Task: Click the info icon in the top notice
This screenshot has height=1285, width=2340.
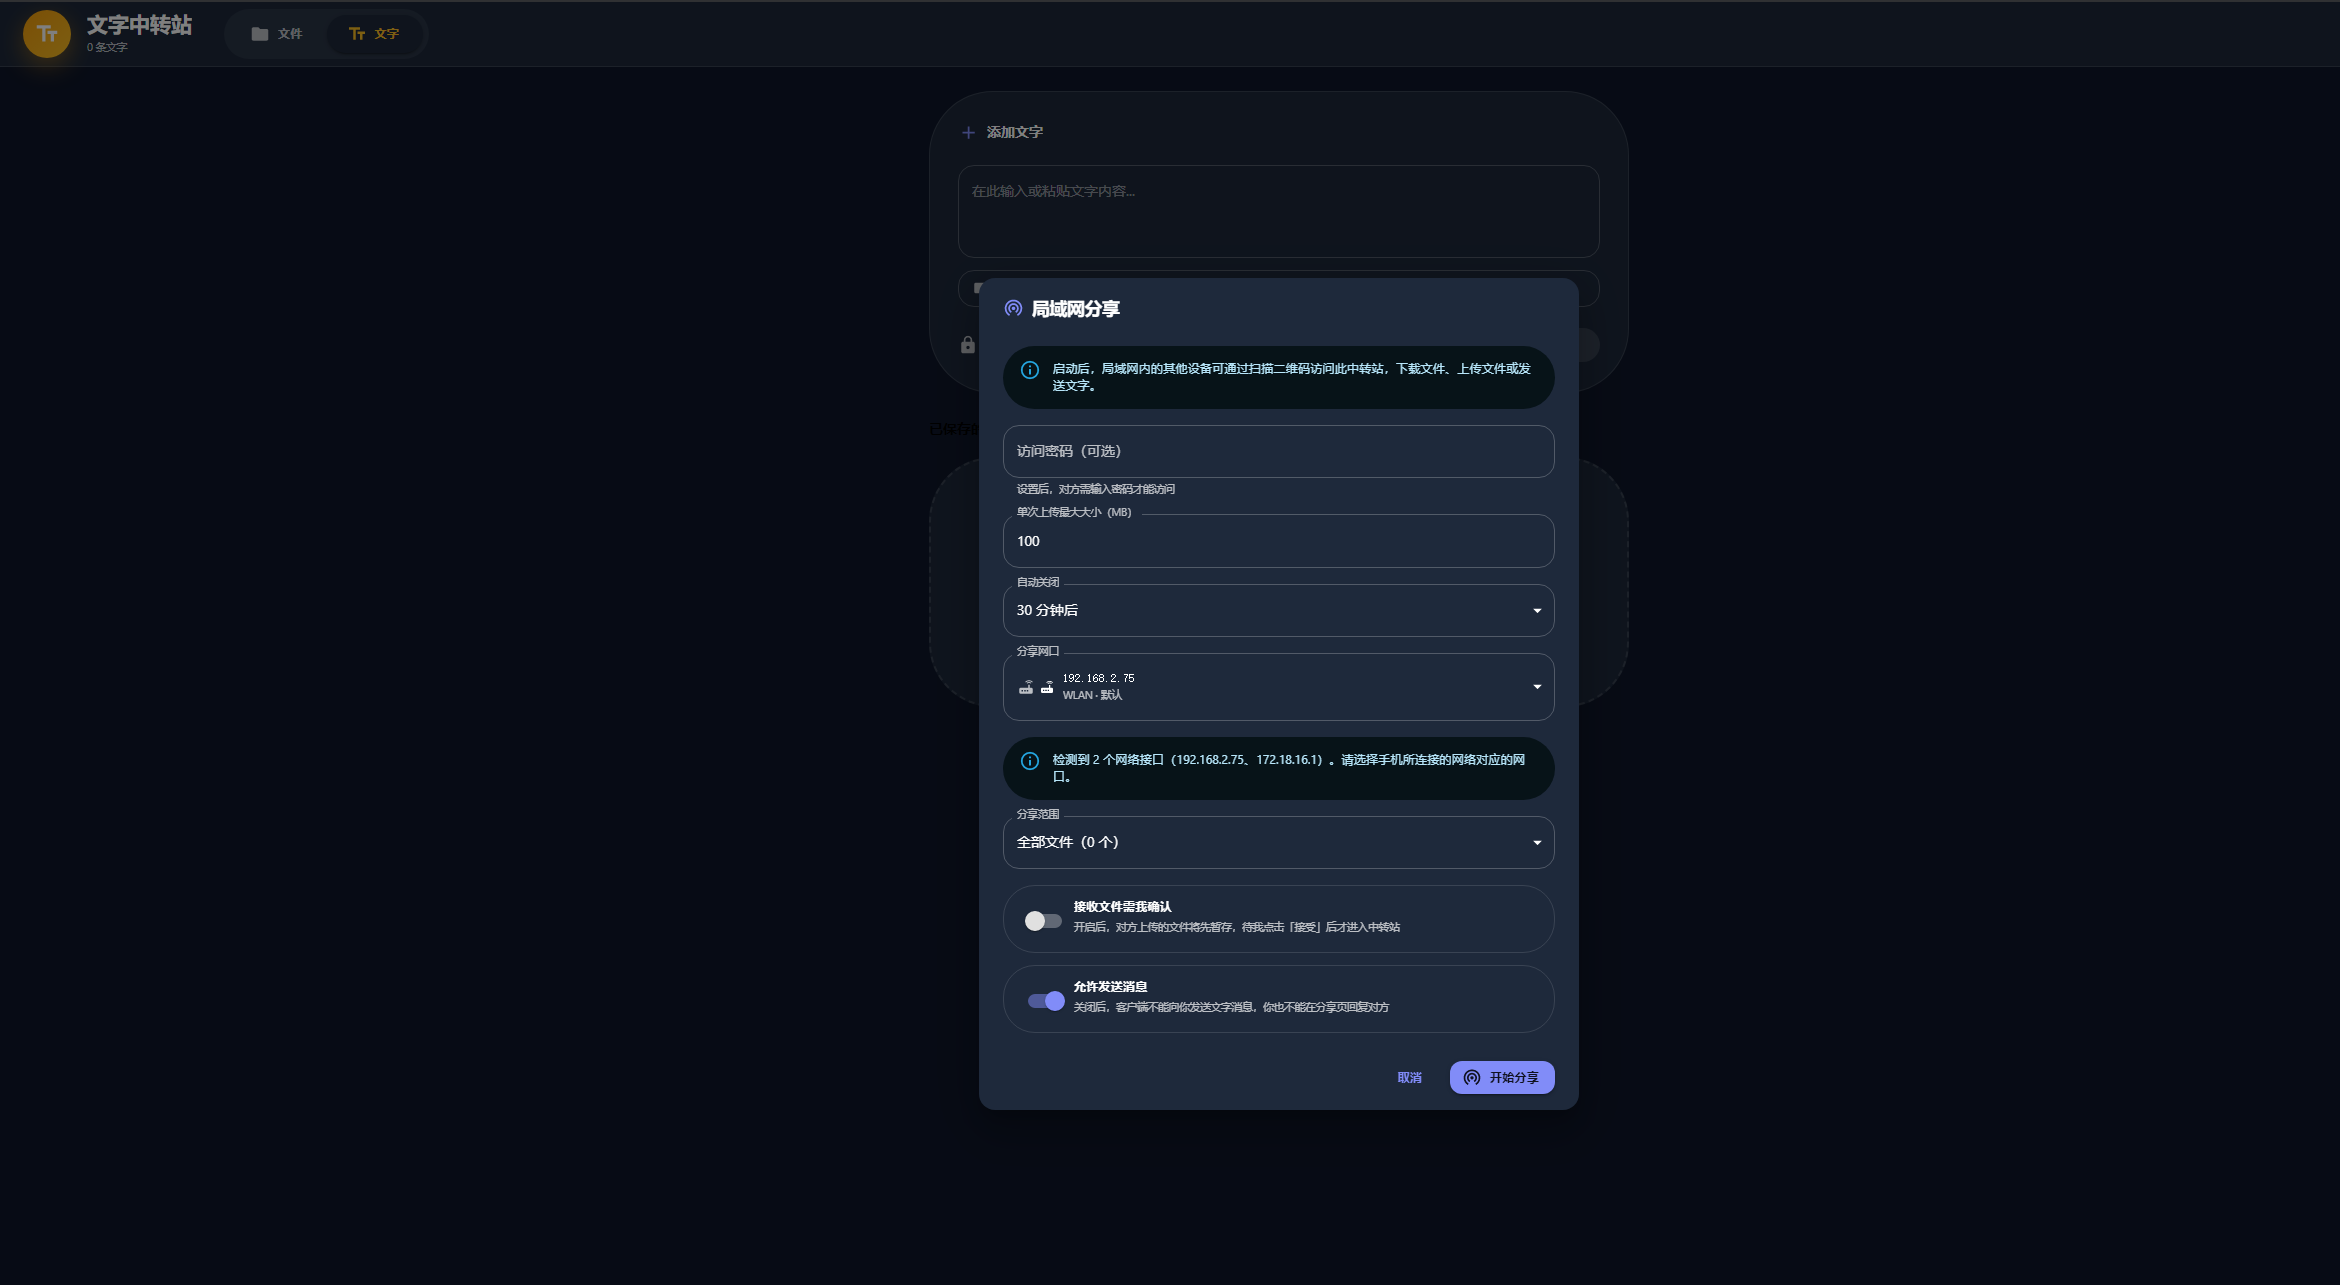Action: (x=1029, y=370)
